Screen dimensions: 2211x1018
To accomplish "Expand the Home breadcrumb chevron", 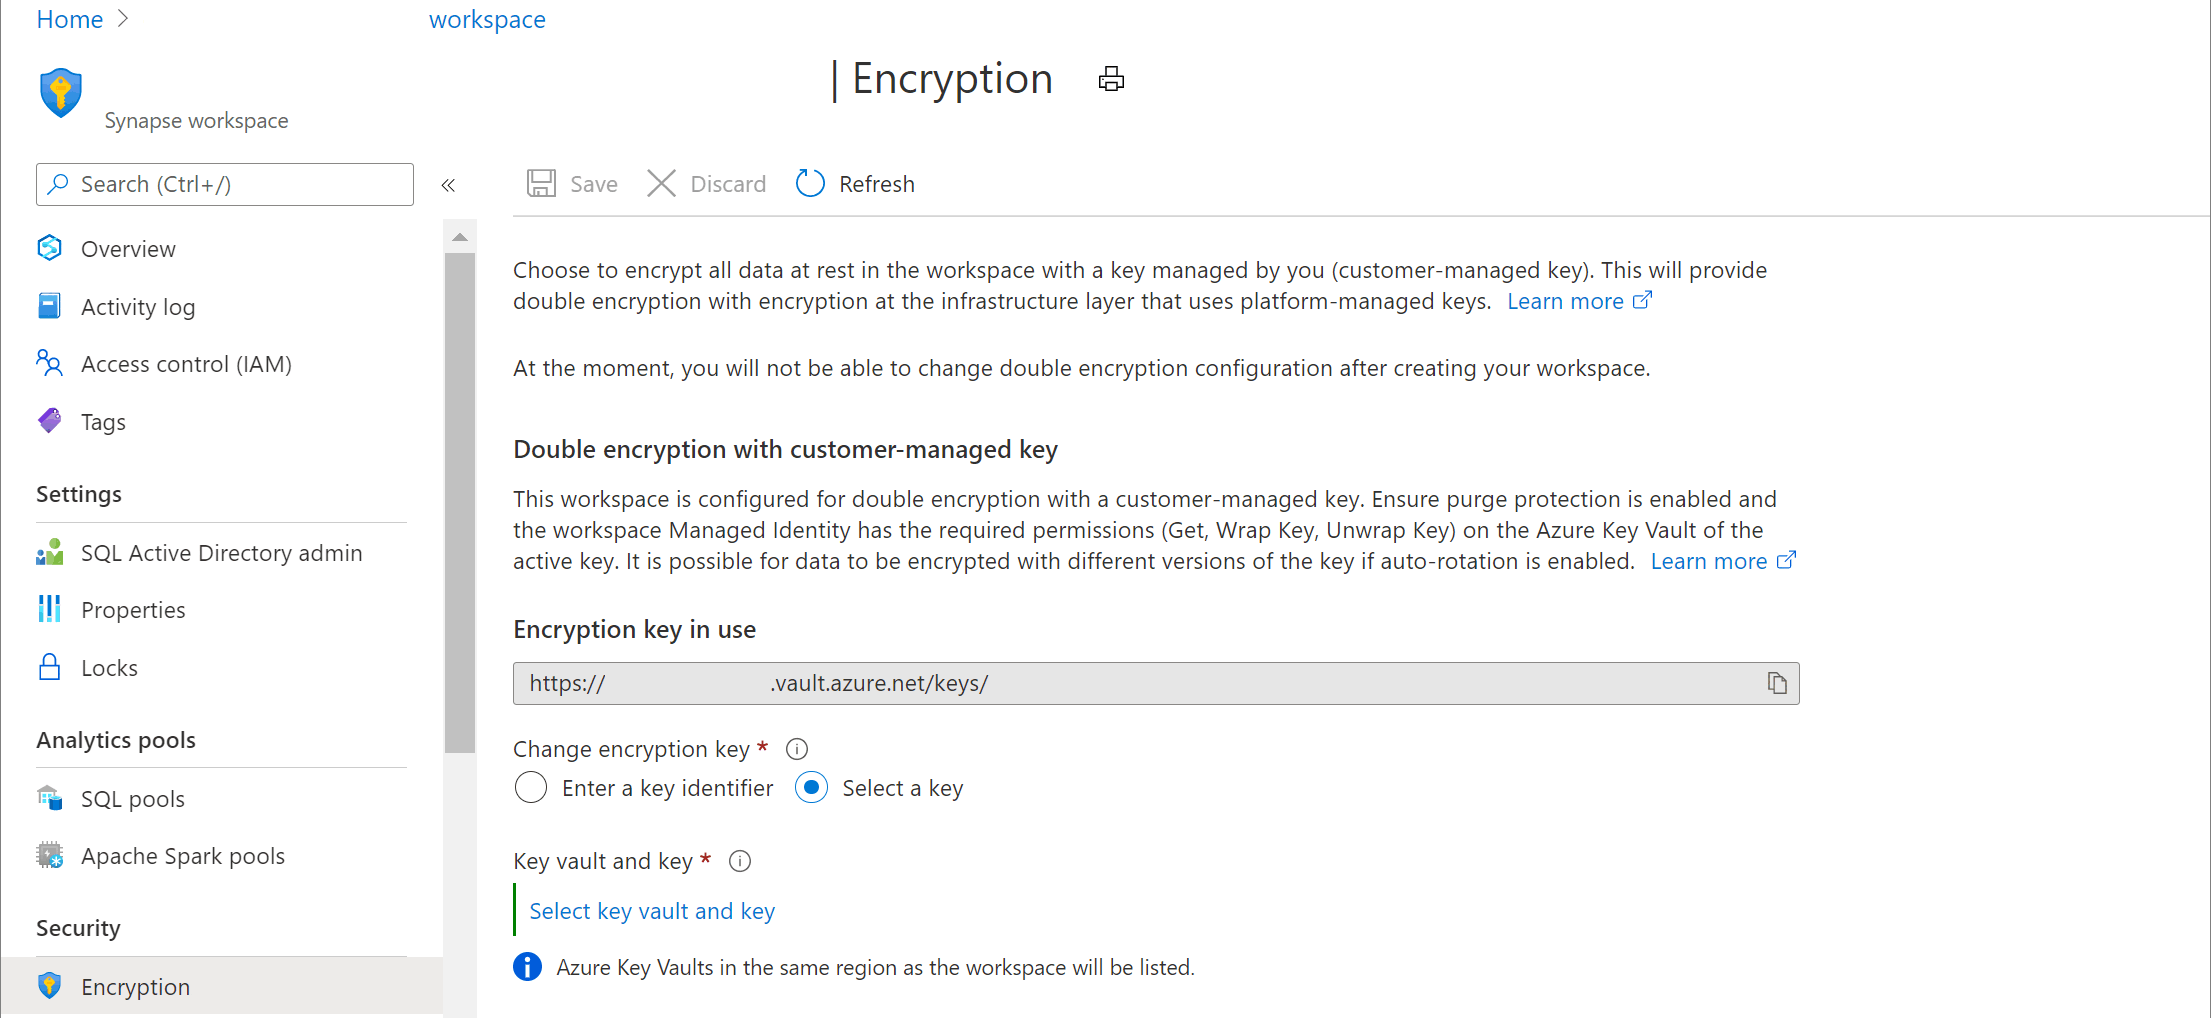I will click(x=123, y=18).
